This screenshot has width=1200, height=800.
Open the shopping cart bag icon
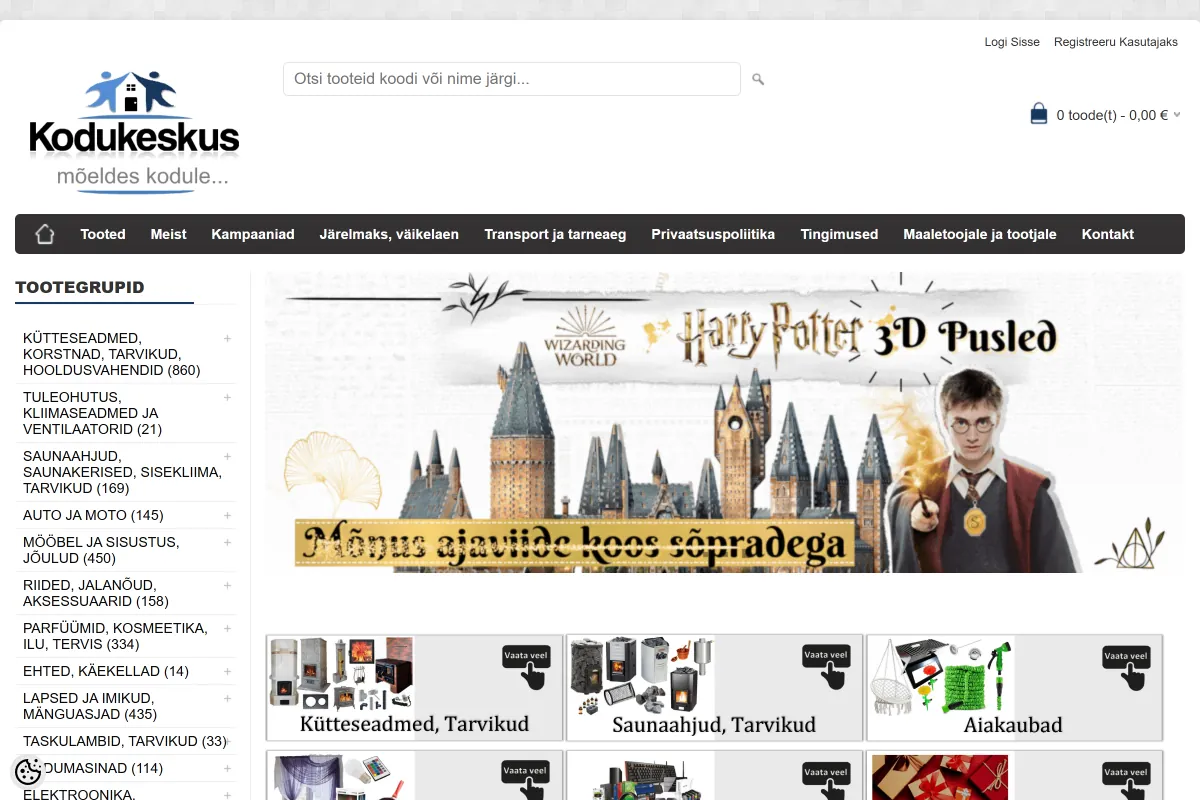(x=1039, y=113)
